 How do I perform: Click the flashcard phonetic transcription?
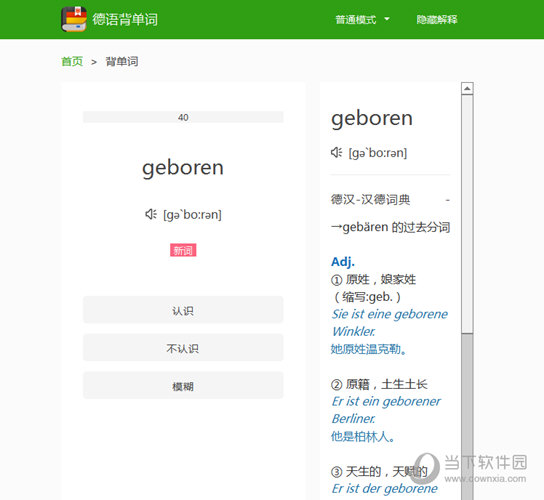point(192,215)
